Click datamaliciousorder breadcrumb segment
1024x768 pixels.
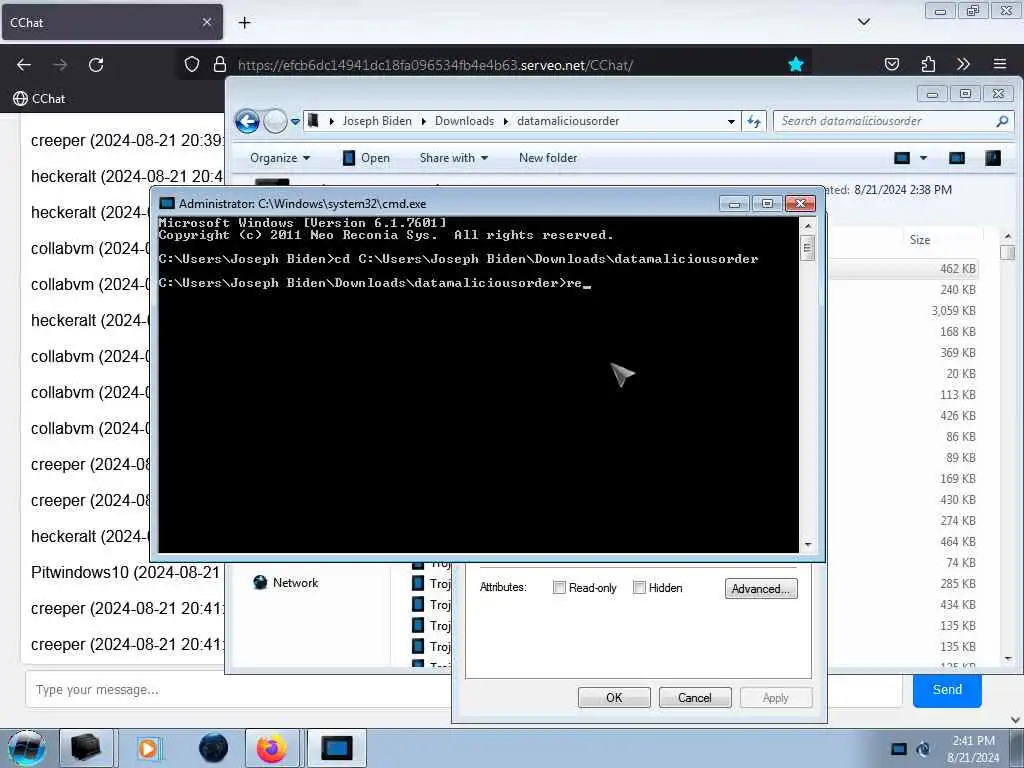click(568, 121)
